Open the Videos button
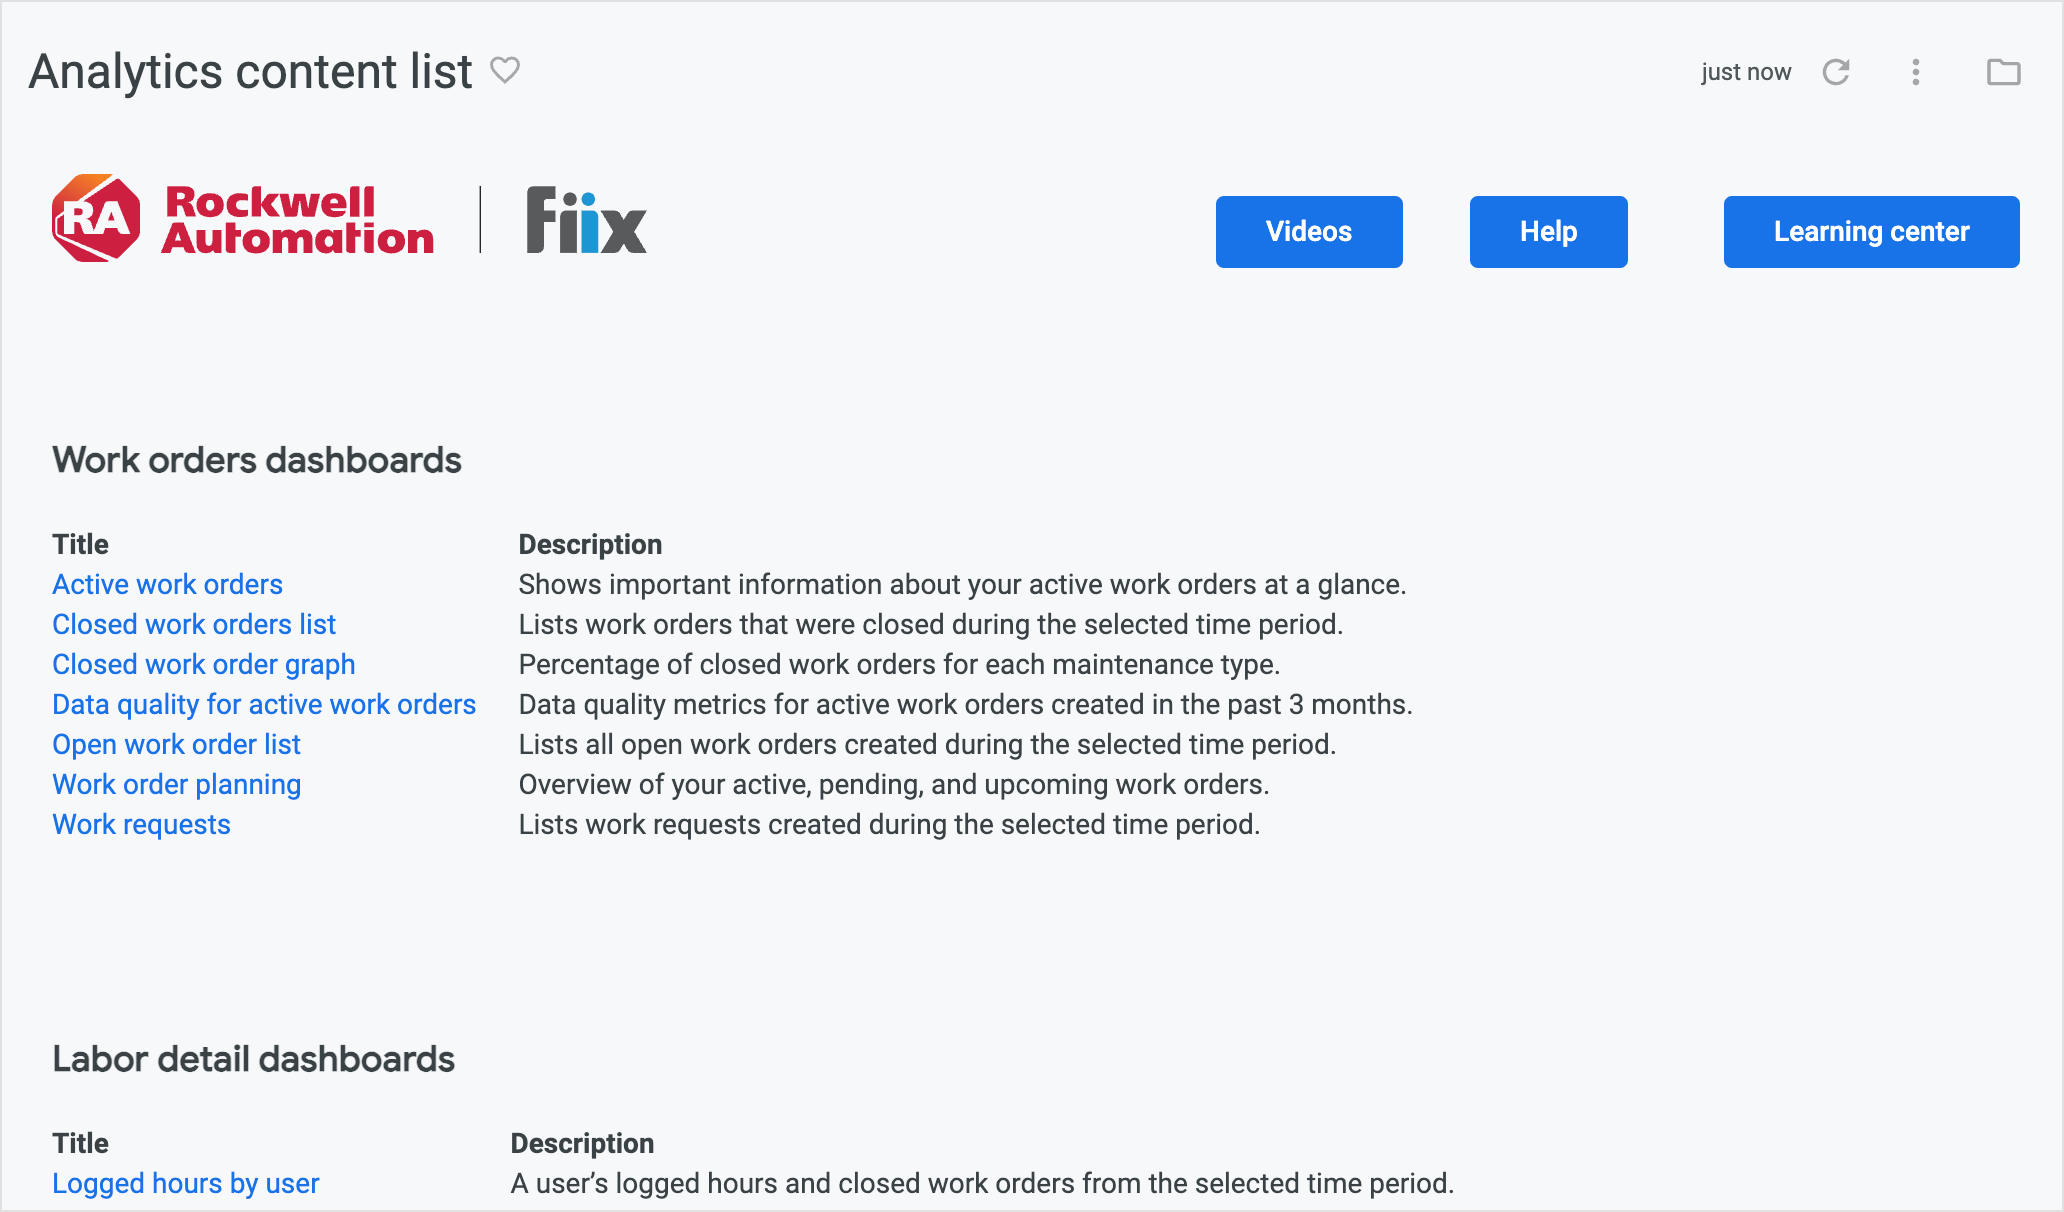 (x=1309, y=232)
